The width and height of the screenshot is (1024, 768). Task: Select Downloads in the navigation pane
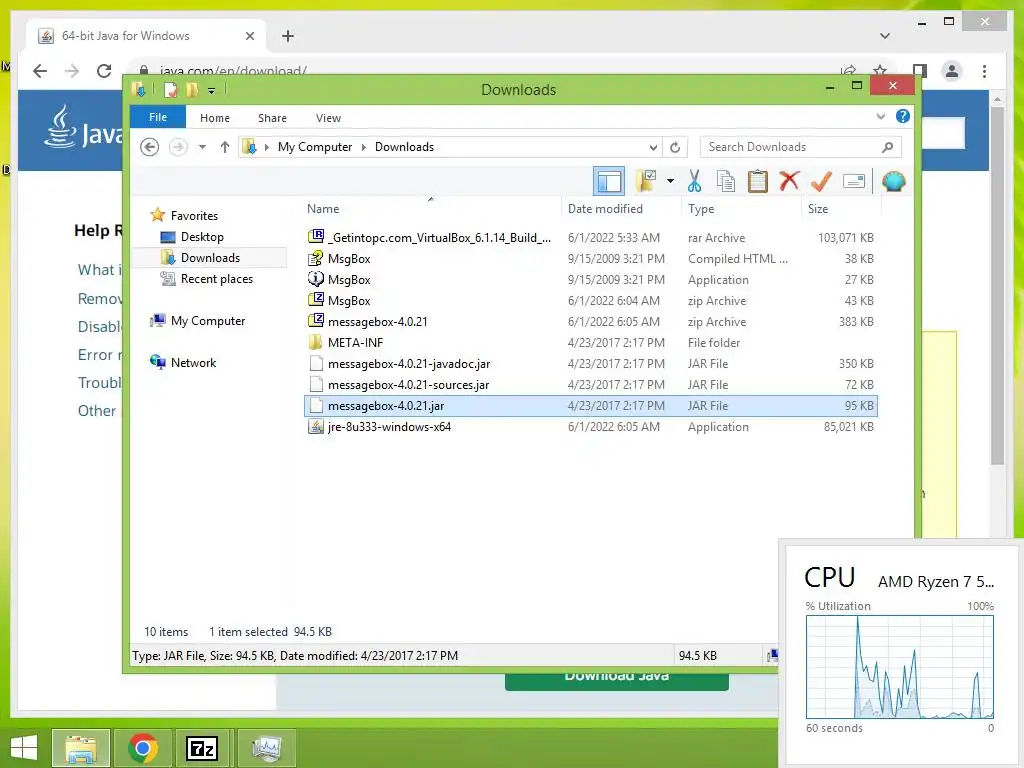pyautogui.click(x=210, y=257)
